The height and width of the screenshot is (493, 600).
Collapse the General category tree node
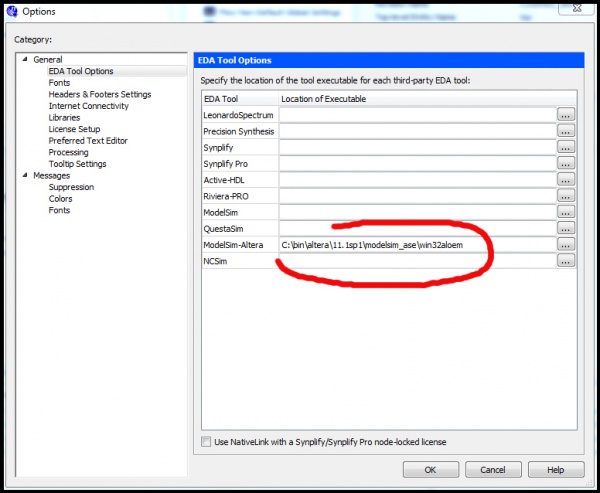pos(25,59)
